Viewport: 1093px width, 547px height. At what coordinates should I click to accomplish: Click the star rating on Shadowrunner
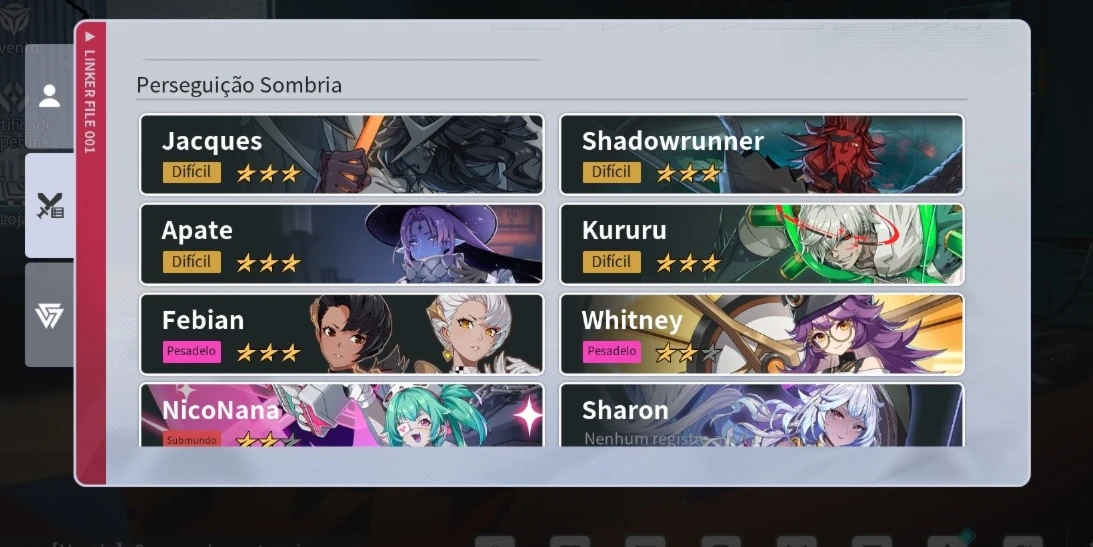pyautogui.click(x=688, y=173)
